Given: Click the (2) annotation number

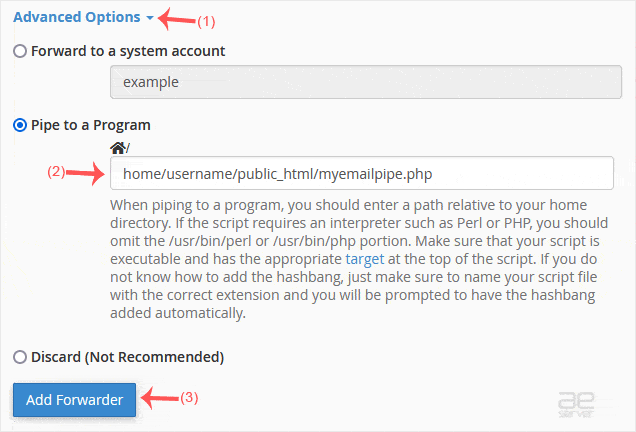Looking at the screenshot, I should (x=56, y=171).
